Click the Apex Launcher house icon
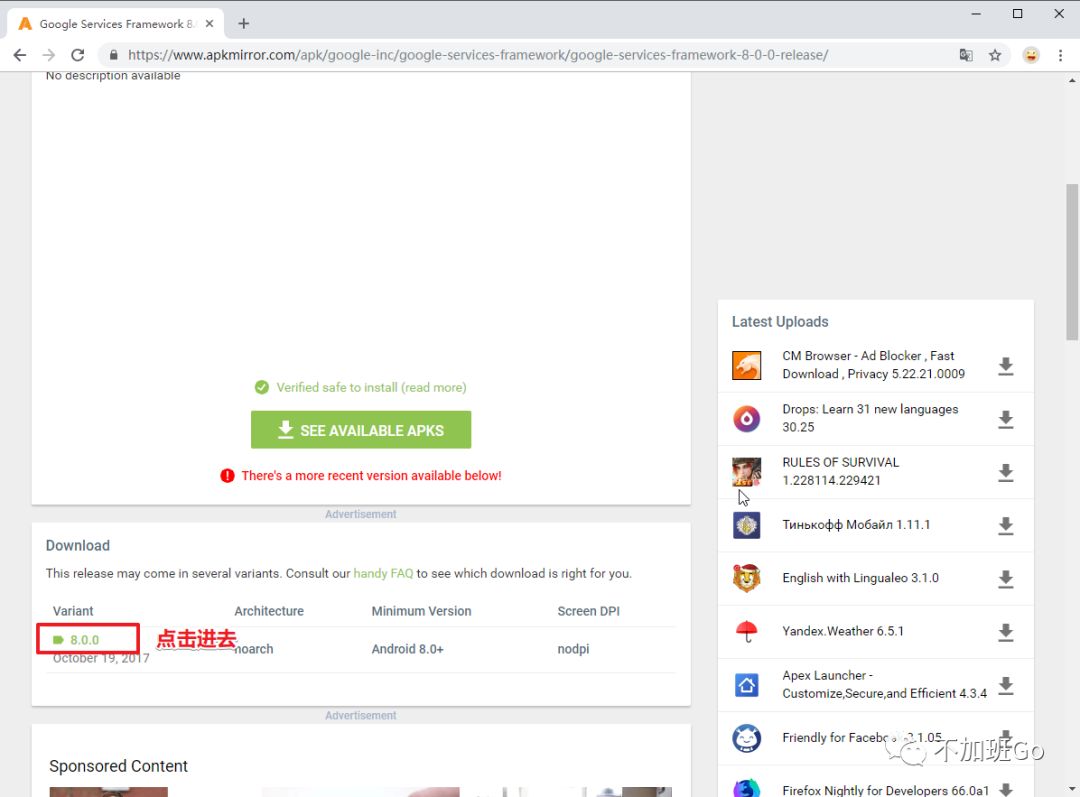Image resolution: width=1080 pixels, height=797 pixels. (x=746, y=685)
